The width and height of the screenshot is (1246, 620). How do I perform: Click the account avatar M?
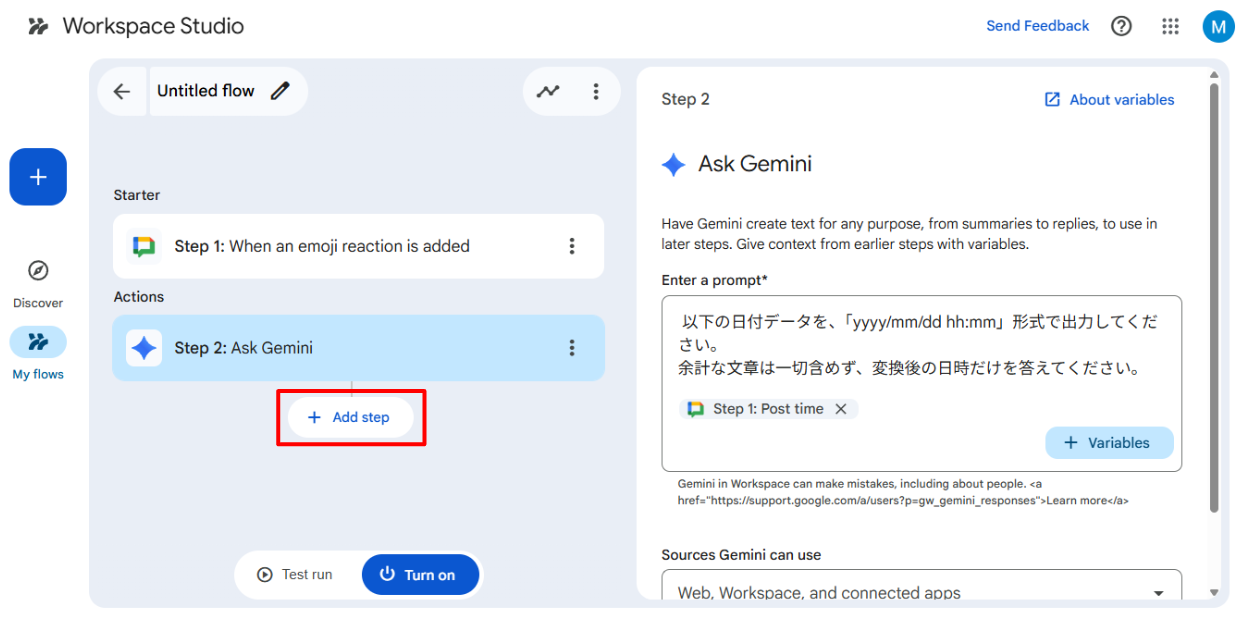click(1218, 27)
